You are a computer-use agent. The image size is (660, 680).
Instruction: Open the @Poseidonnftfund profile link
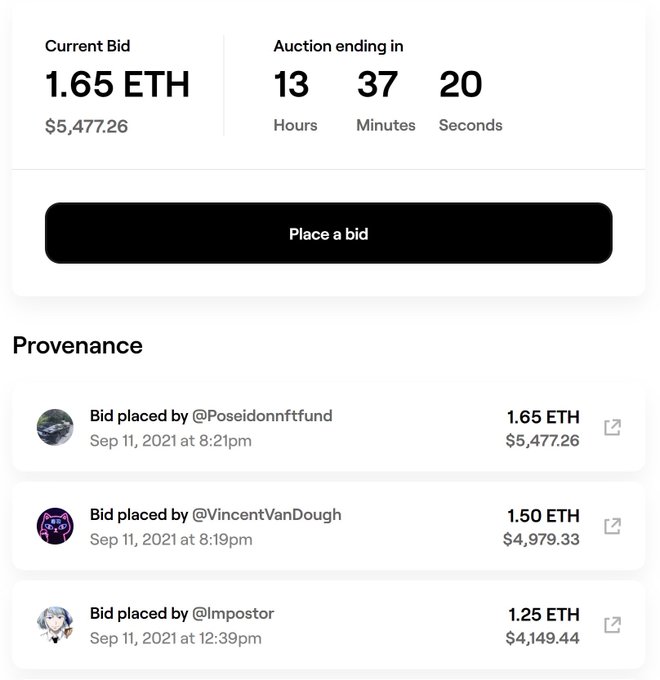click(262, 416)
